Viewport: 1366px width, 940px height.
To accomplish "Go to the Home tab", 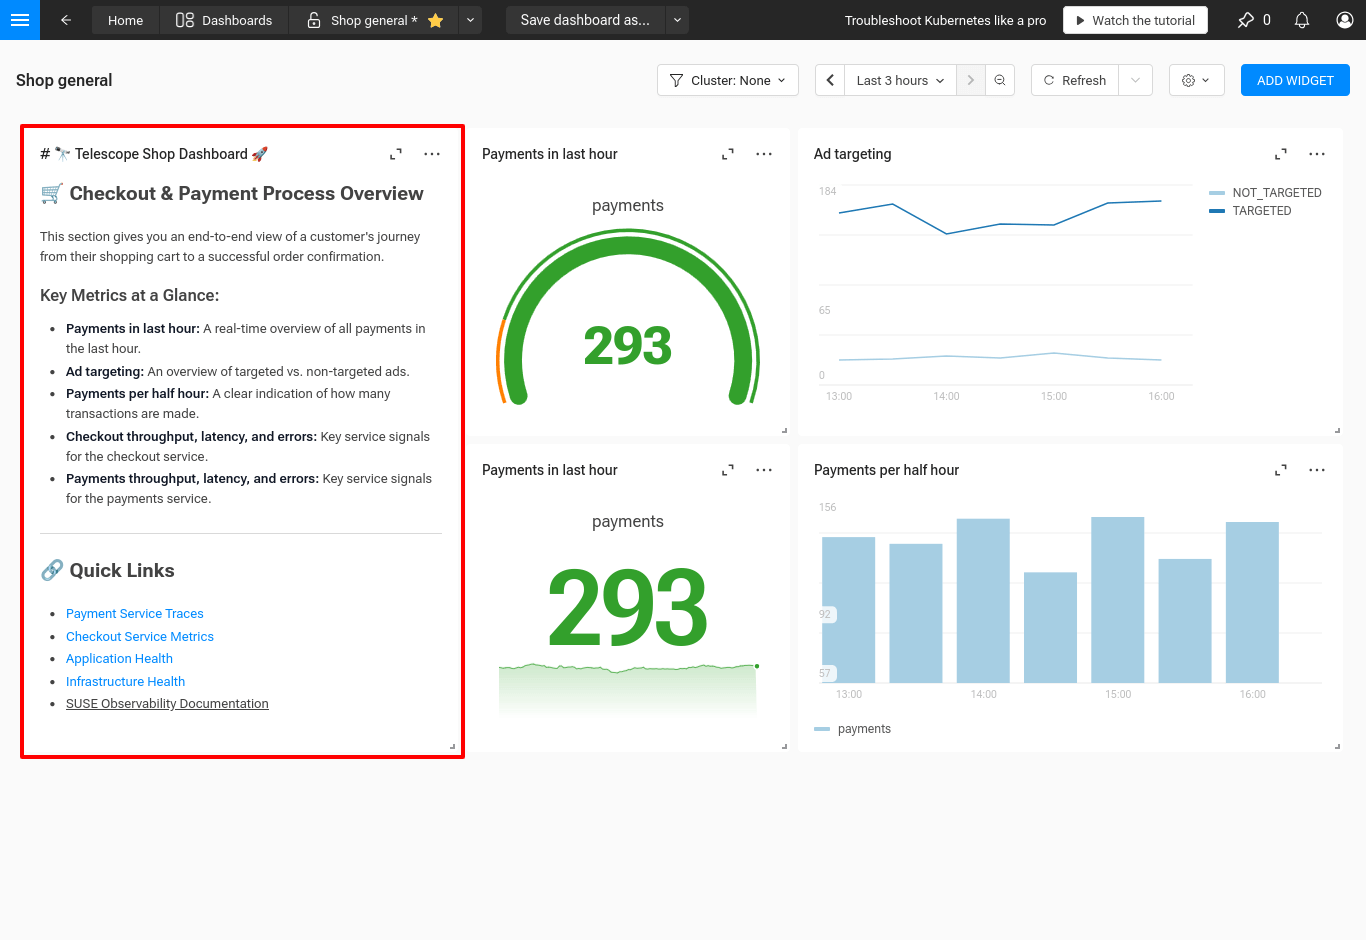I will click(125, 20).
